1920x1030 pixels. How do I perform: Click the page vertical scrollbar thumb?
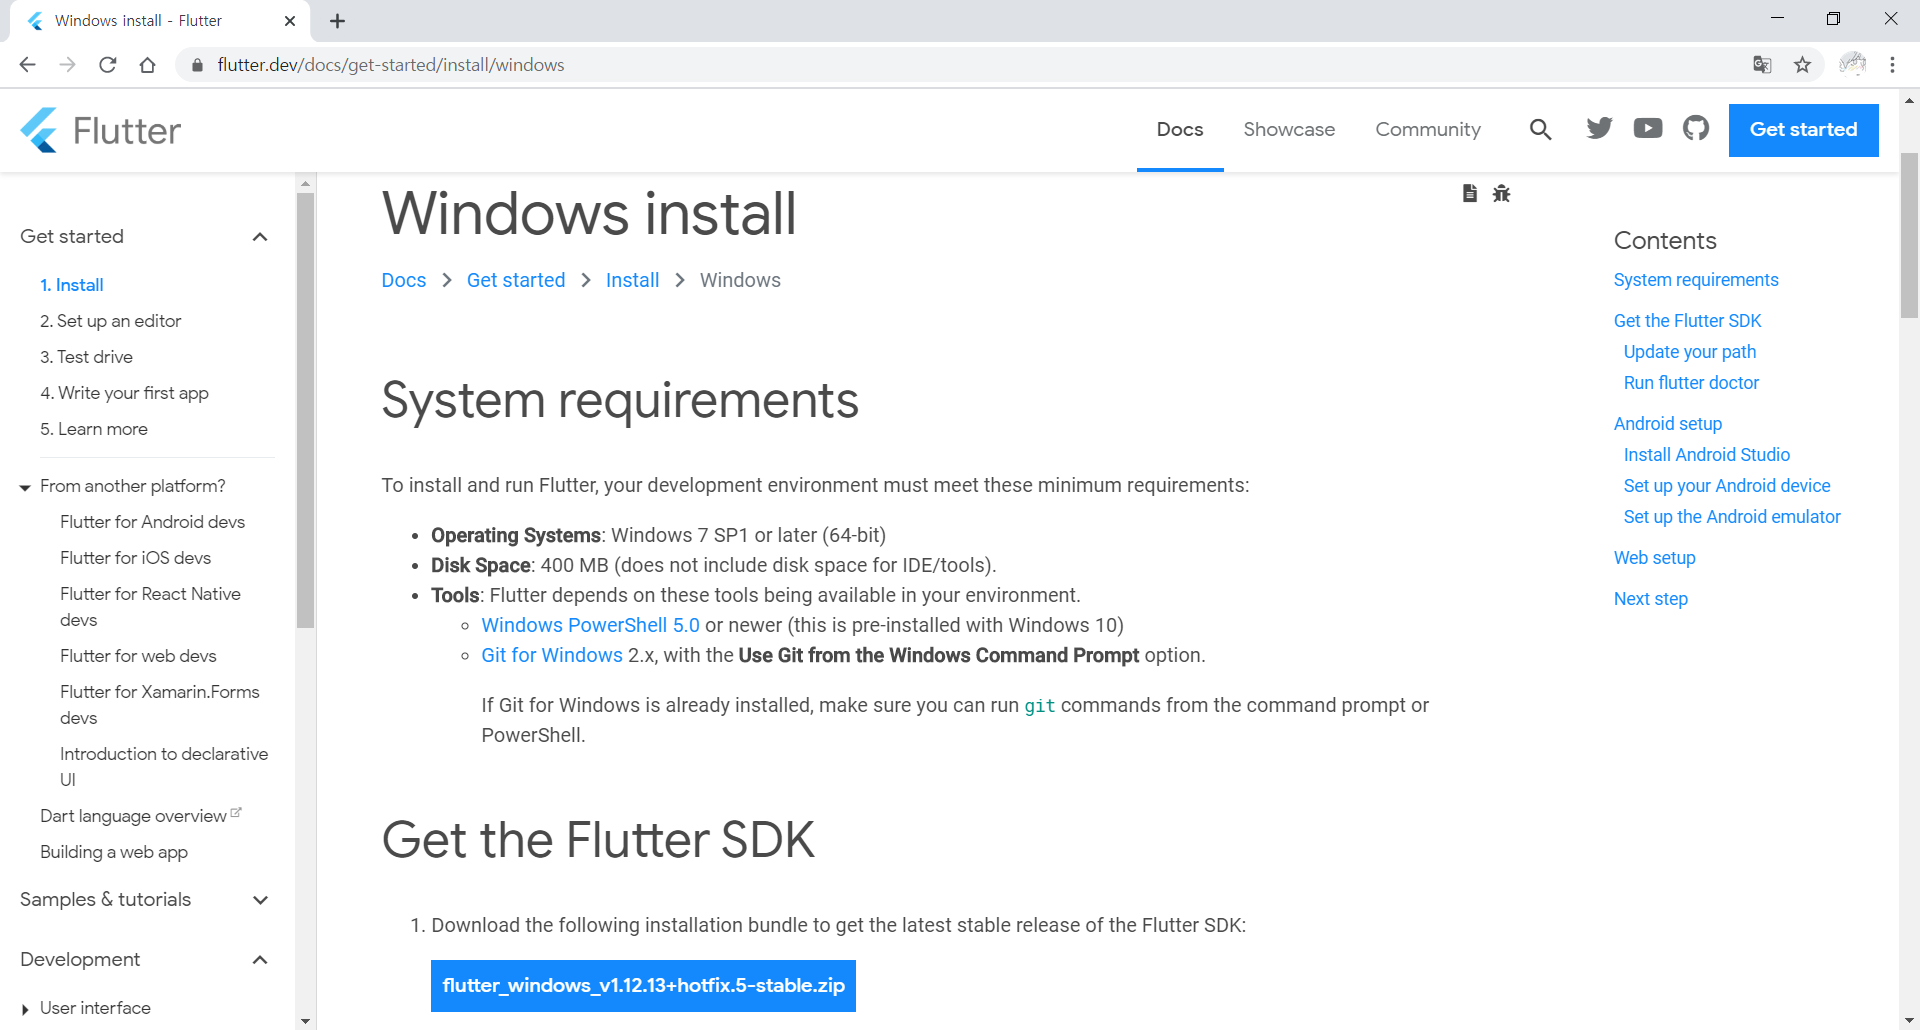coord(1909,236)
